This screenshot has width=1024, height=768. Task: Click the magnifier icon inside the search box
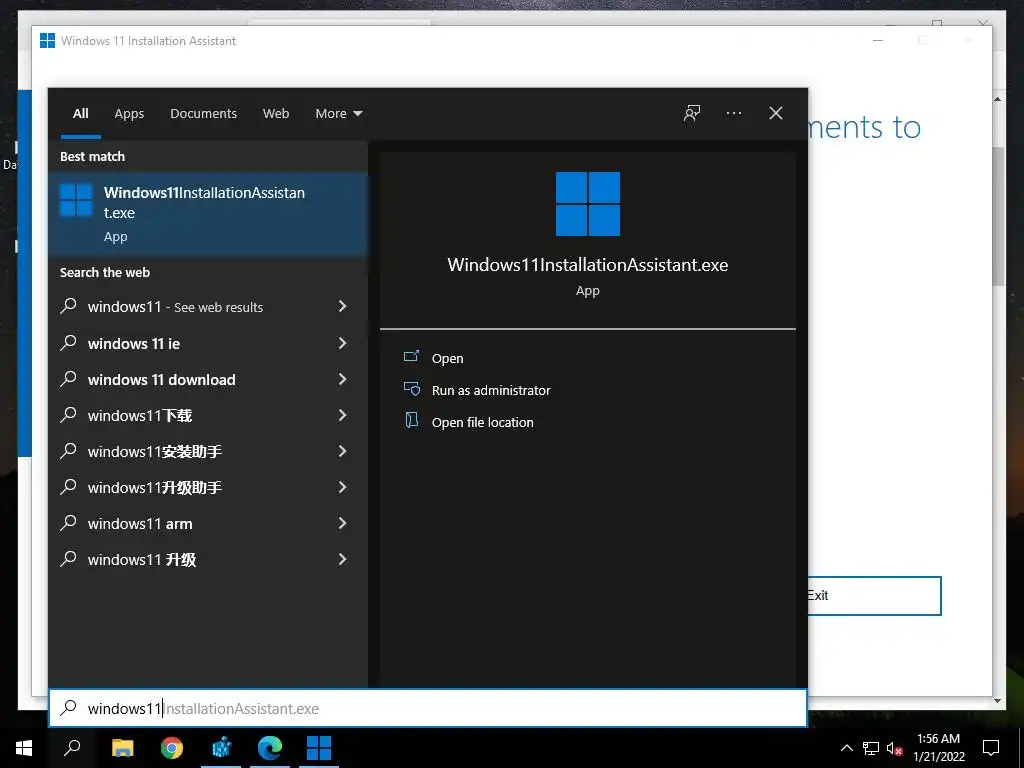[x=69, y=707]
